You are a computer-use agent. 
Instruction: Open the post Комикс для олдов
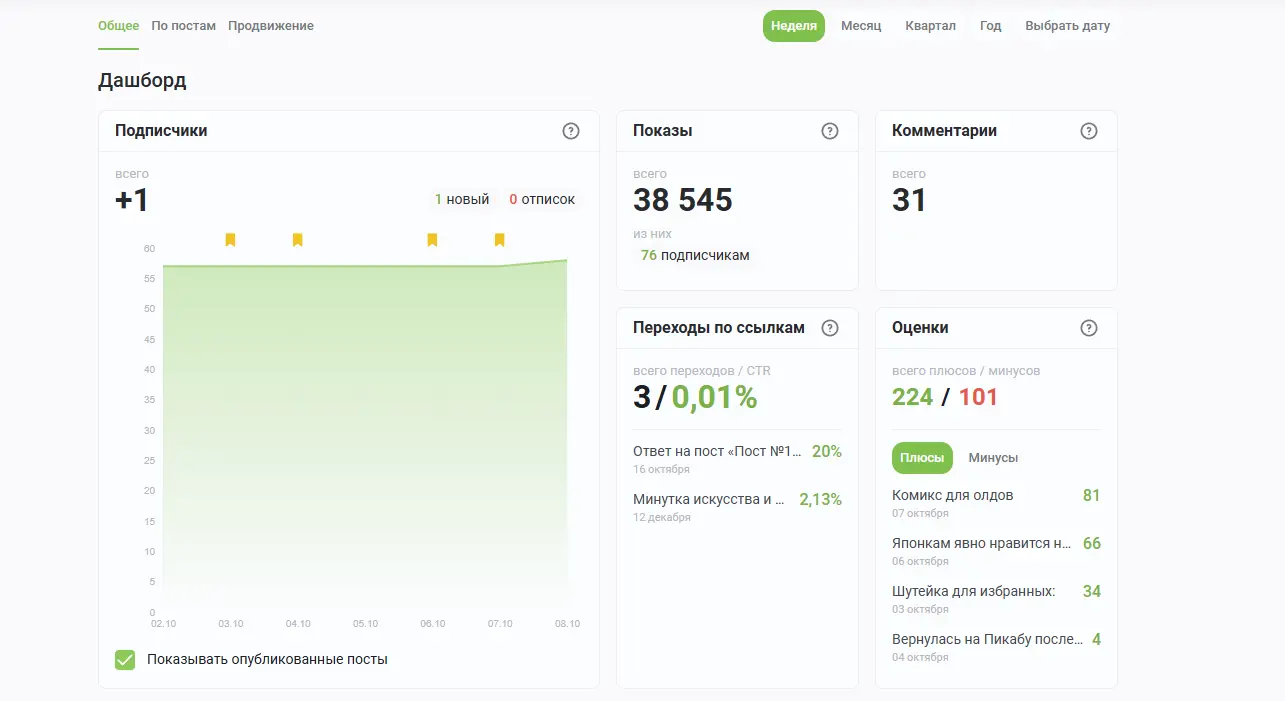point(952,496)
